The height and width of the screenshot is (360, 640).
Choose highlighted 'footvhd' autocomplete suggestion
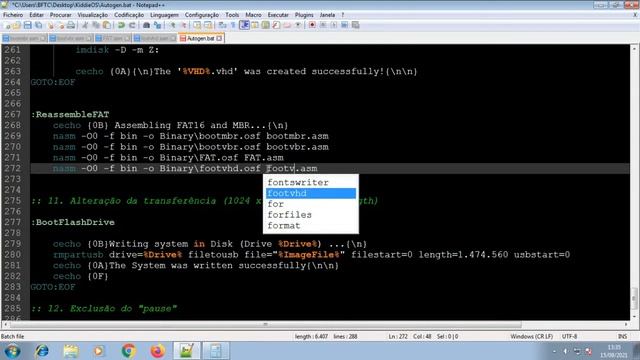[311, 193]
